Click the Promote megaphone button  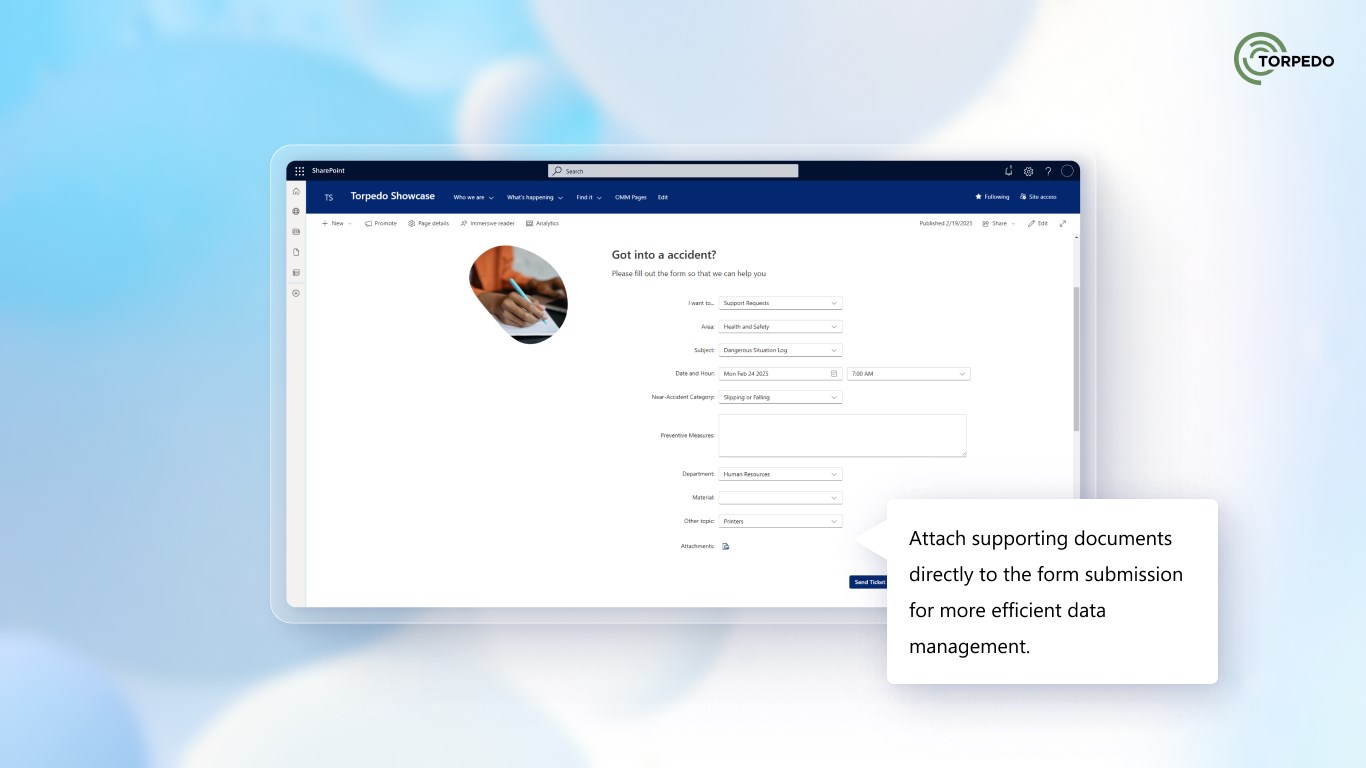point(380,223)
